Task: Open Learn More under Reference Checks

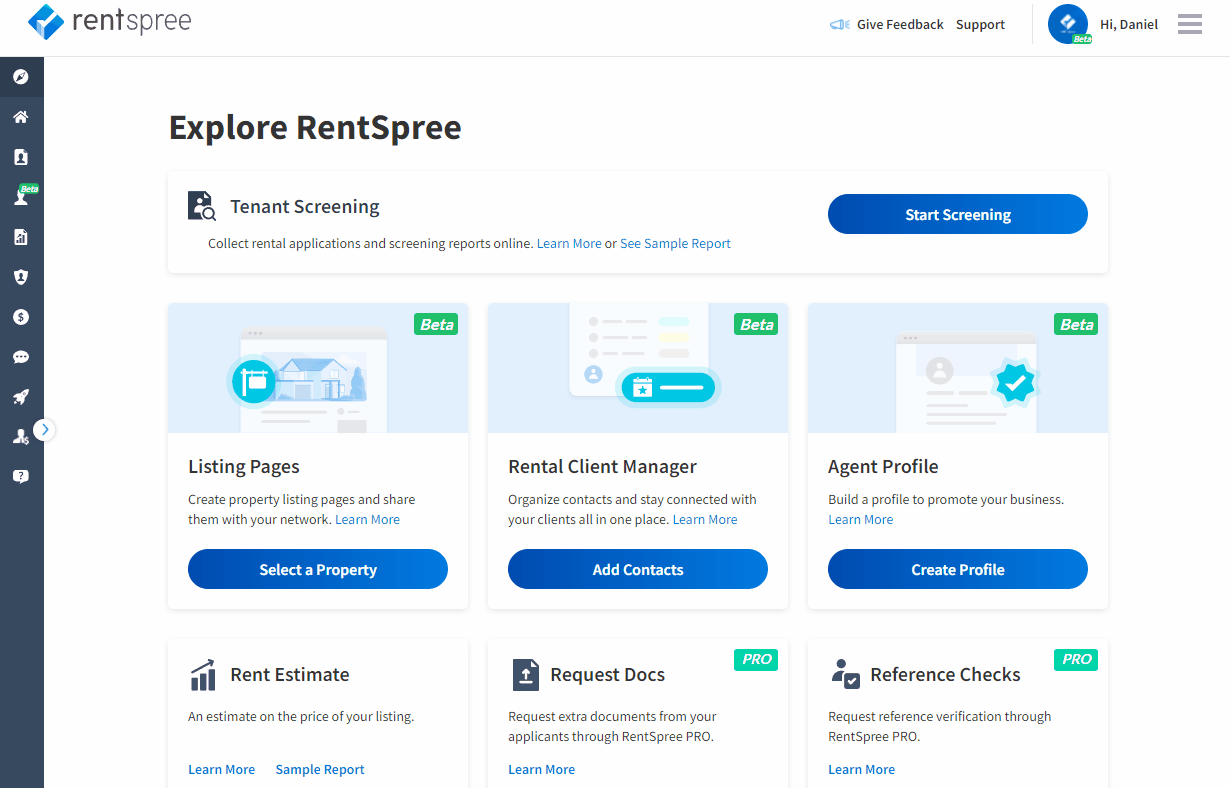Action: 862,770
